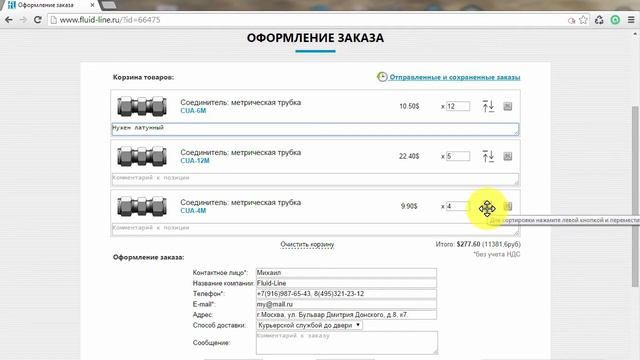Click the 9.90$ price of CUA-4M
This screenshot has height=360, width=640.
click(x=409, y=206)
